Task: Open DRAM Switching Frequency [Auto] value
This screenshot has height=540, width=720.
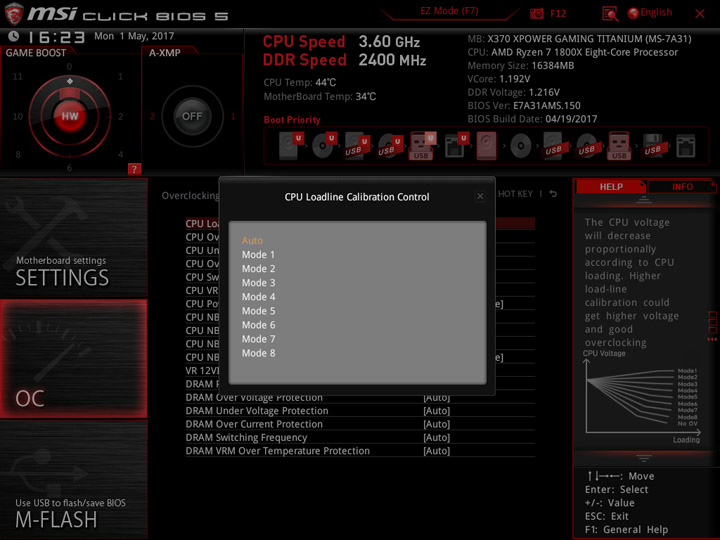Action: [436, 438]
